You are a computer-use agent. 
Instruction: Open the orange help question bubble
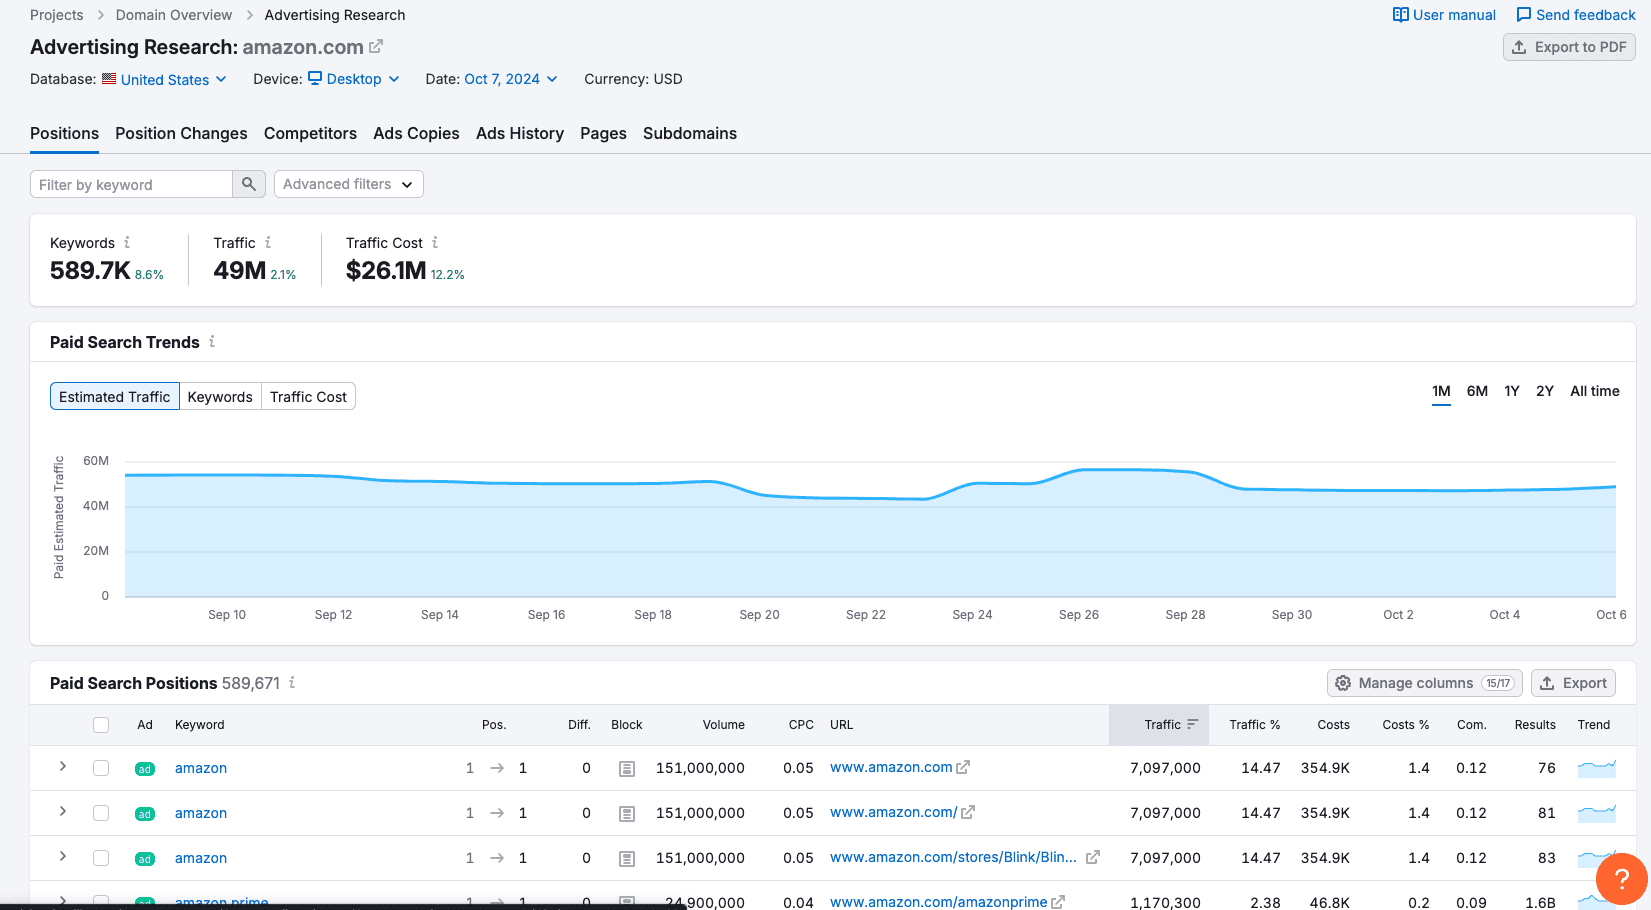(1621, 879)
